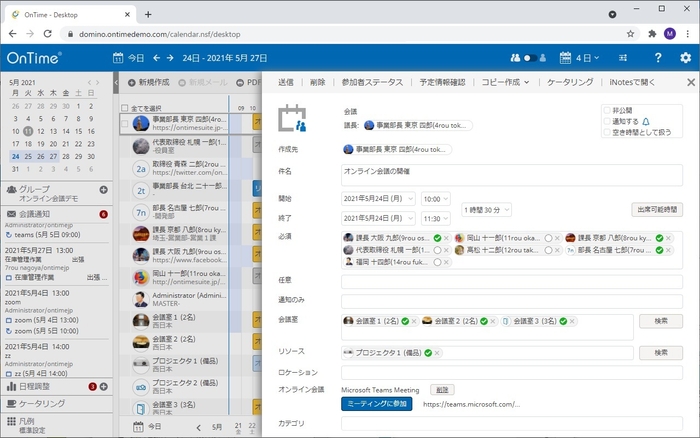
Task: Expand コピー作成 dropdown menu
Action: pyautogui.click(x=505, y=82)
